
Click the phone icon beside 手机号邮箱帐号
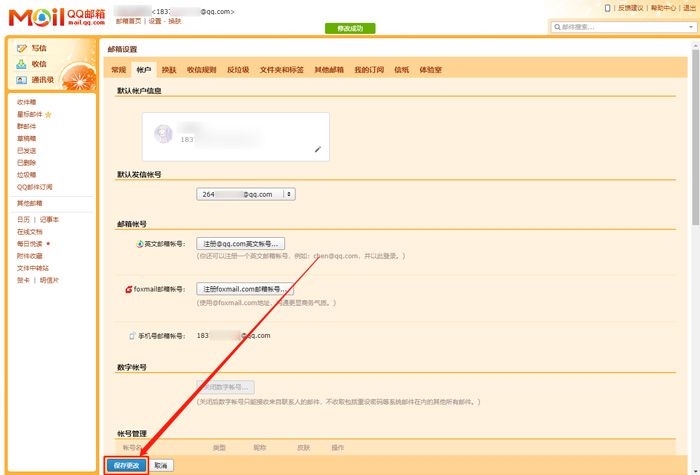pyautogui.click(x=132, y=336)
